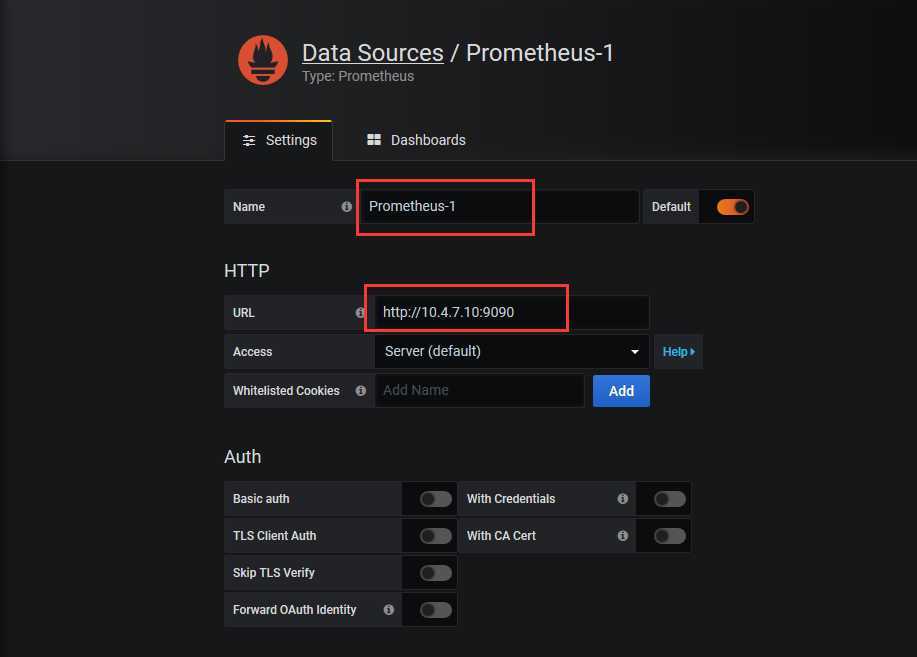The width and height of the screenshot is (917, 657).
Task: Click the info icon beside URL
Action: click(360, 312)
